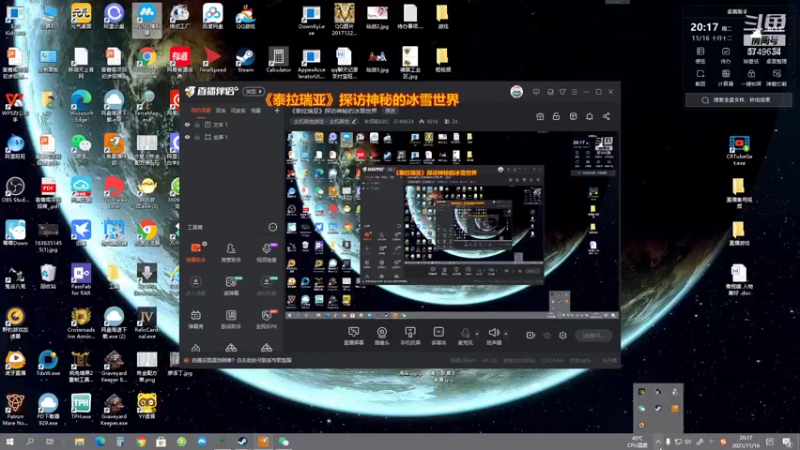Click the user avatar in the title bar
The image size is (800, 450).
pos(516,92)
